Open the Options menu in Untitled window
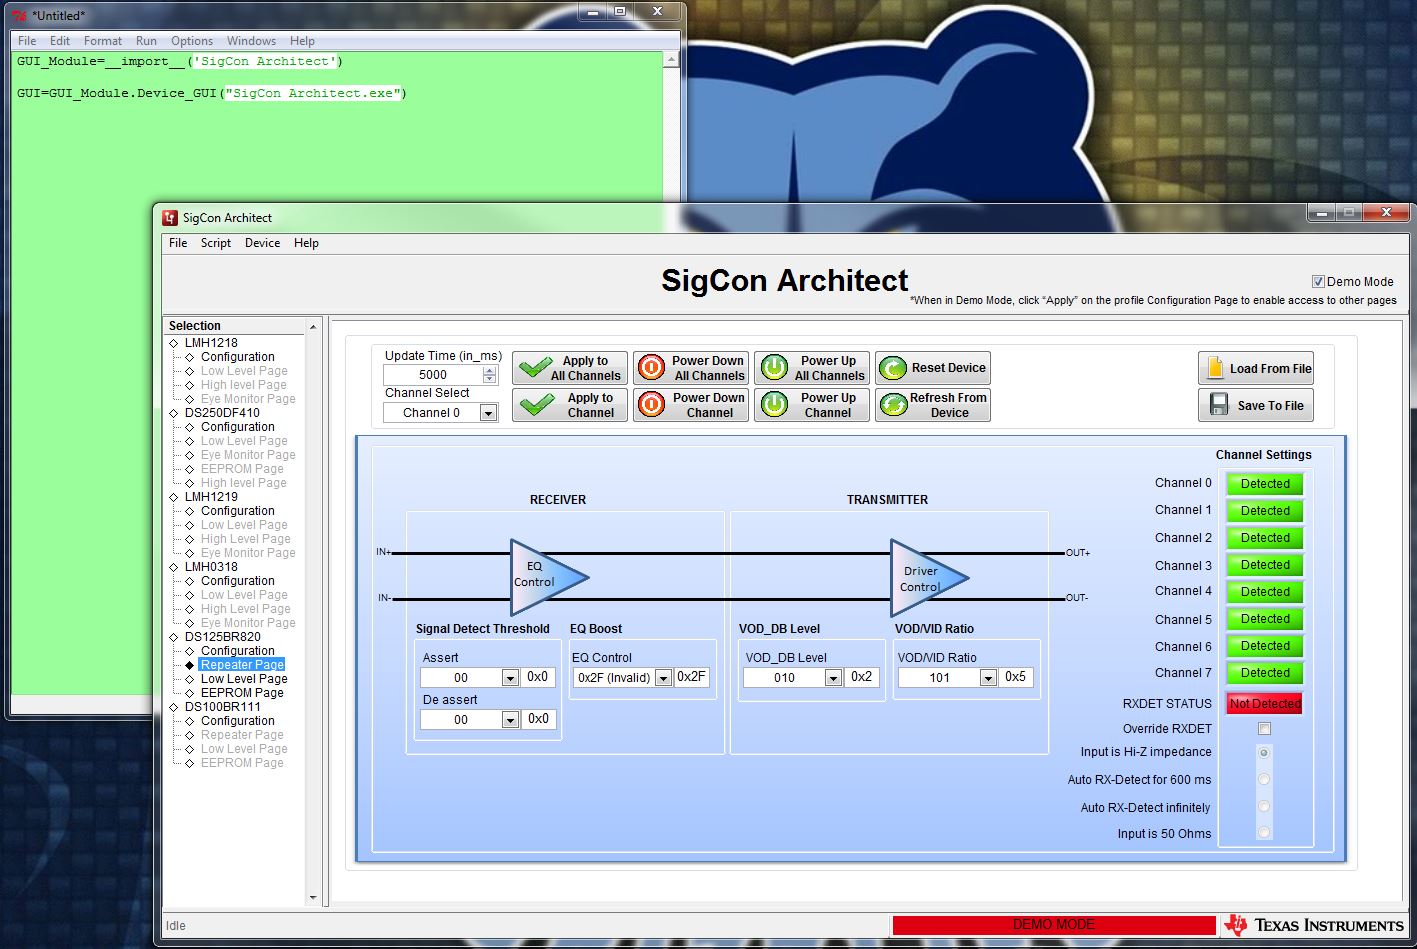The width and height of the screenshot is (1417, 949). pos(192,41)
